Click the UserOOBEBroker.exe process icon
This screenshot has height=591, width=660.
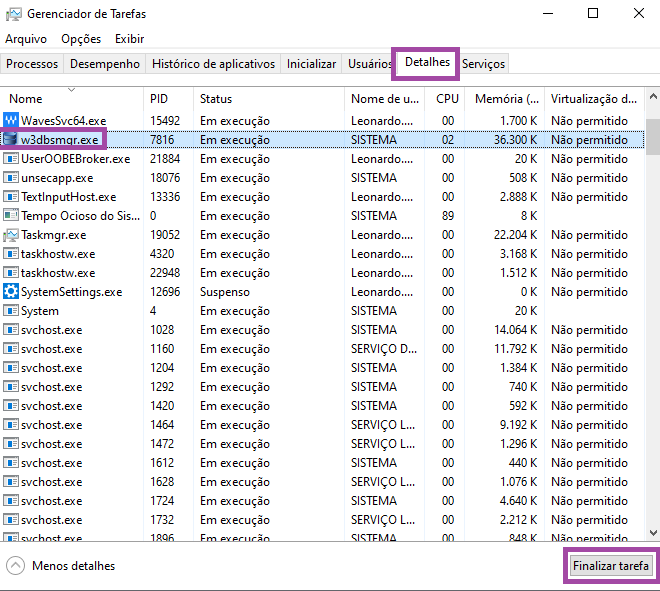[11, 159]
